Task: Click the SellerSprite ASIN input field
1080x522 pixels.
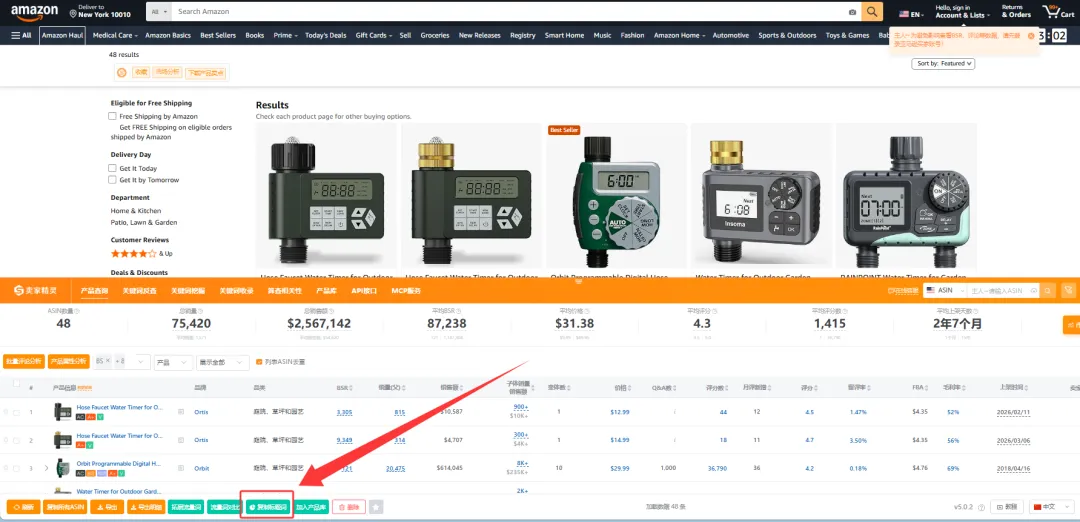Action: tap(1003, 291)
